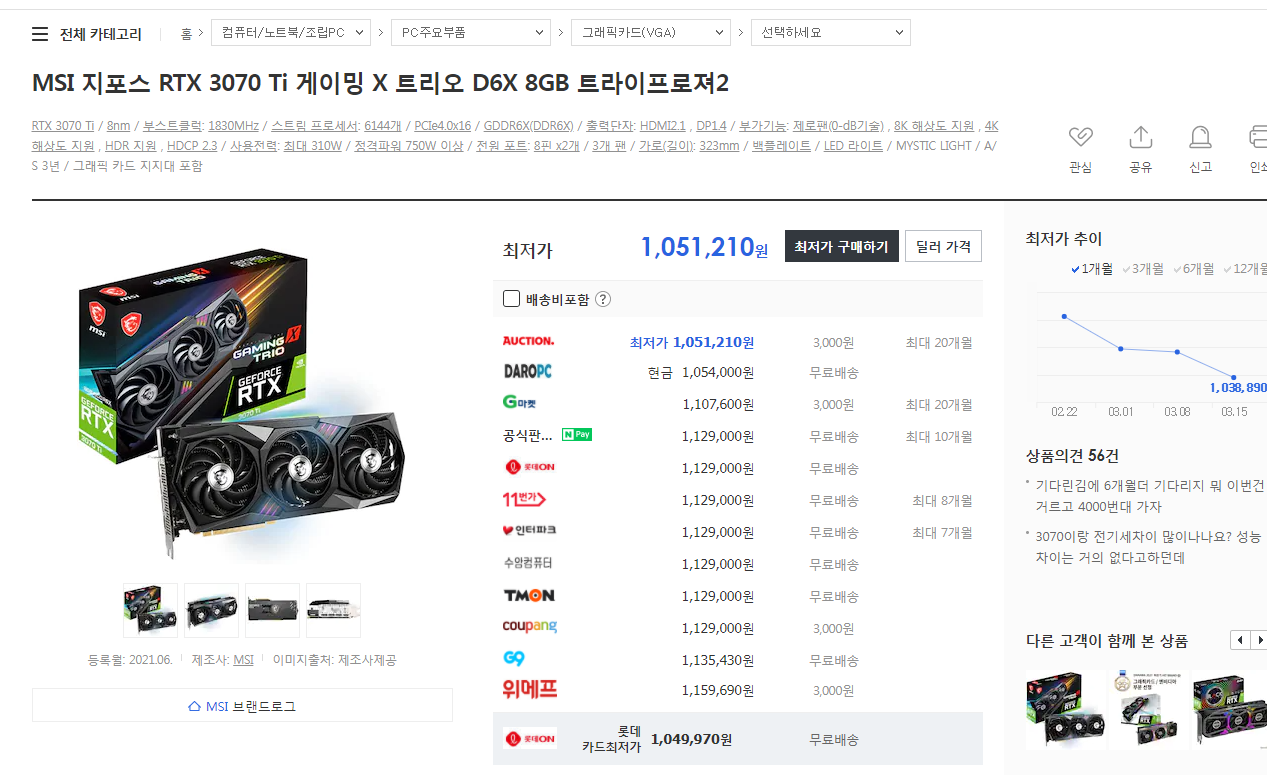Expand the 컴퓨터/노트북/조립PC category dropdown
This screenshot has width=1267, height=775.
coord(290,33)
